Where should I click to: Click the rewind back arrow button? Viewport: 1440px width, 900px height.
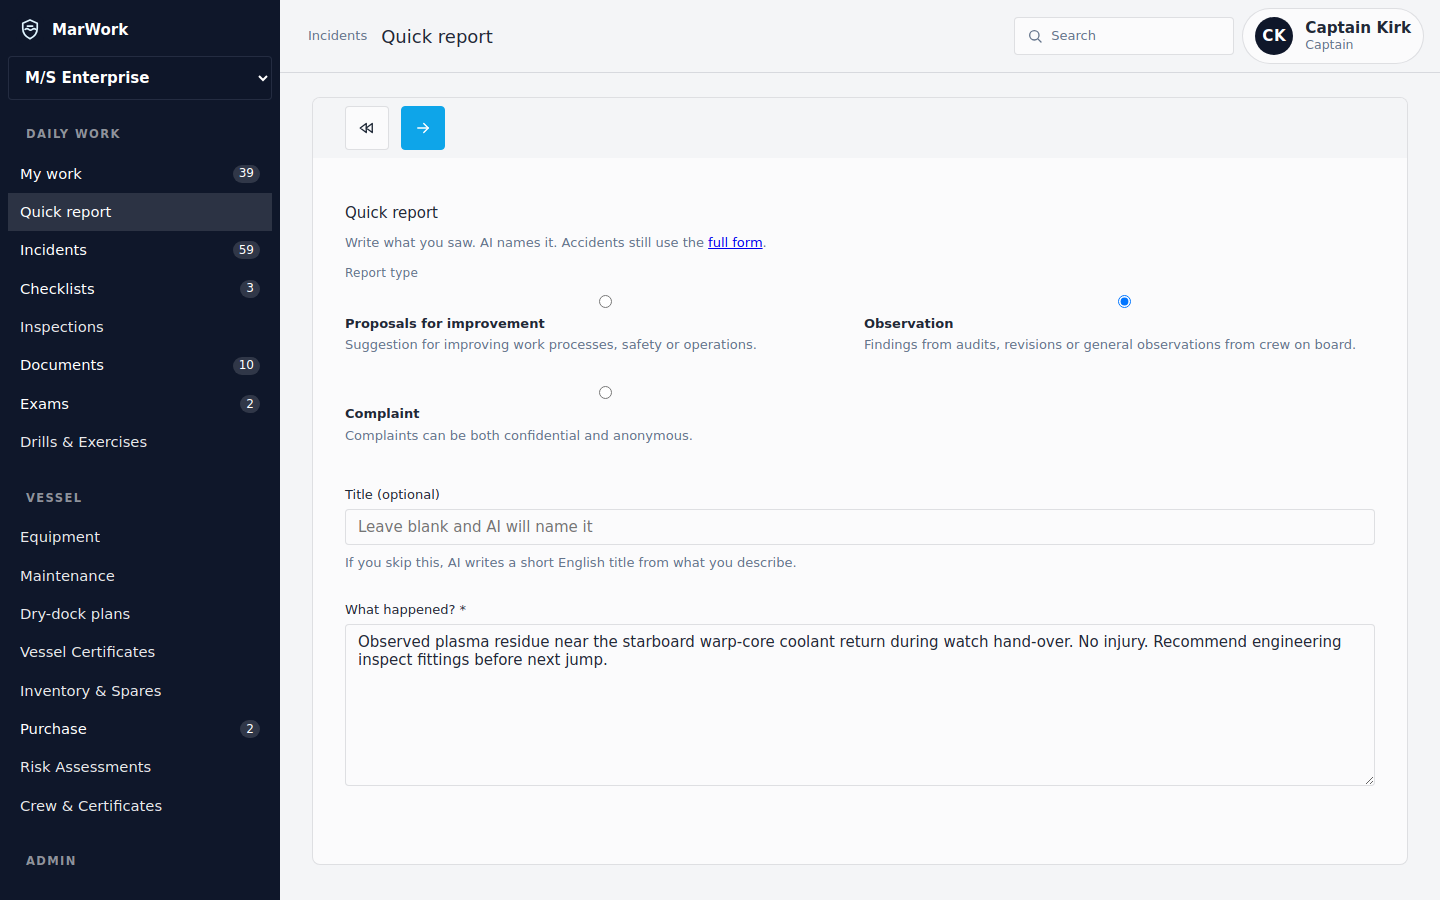(x=367, y=128)
